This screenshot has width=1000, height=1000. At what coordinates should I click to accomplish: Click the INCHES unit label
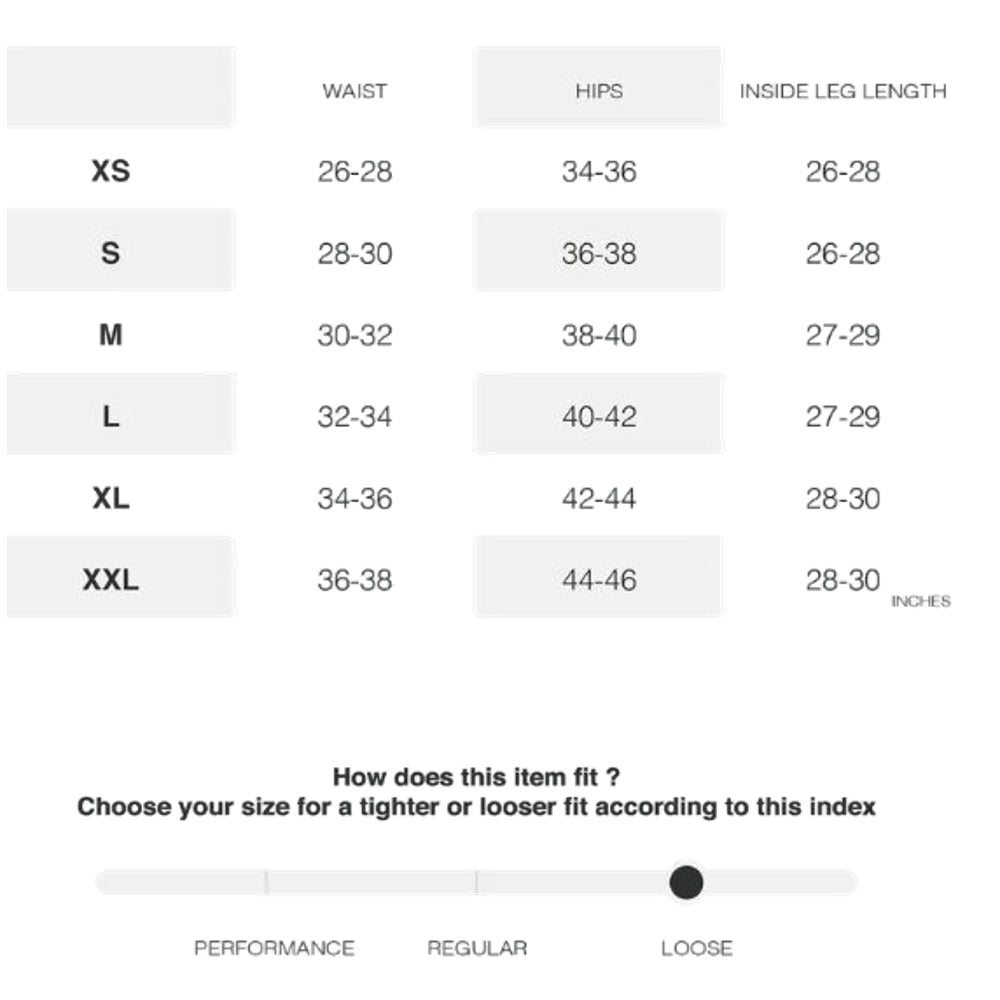click(920, 602)
